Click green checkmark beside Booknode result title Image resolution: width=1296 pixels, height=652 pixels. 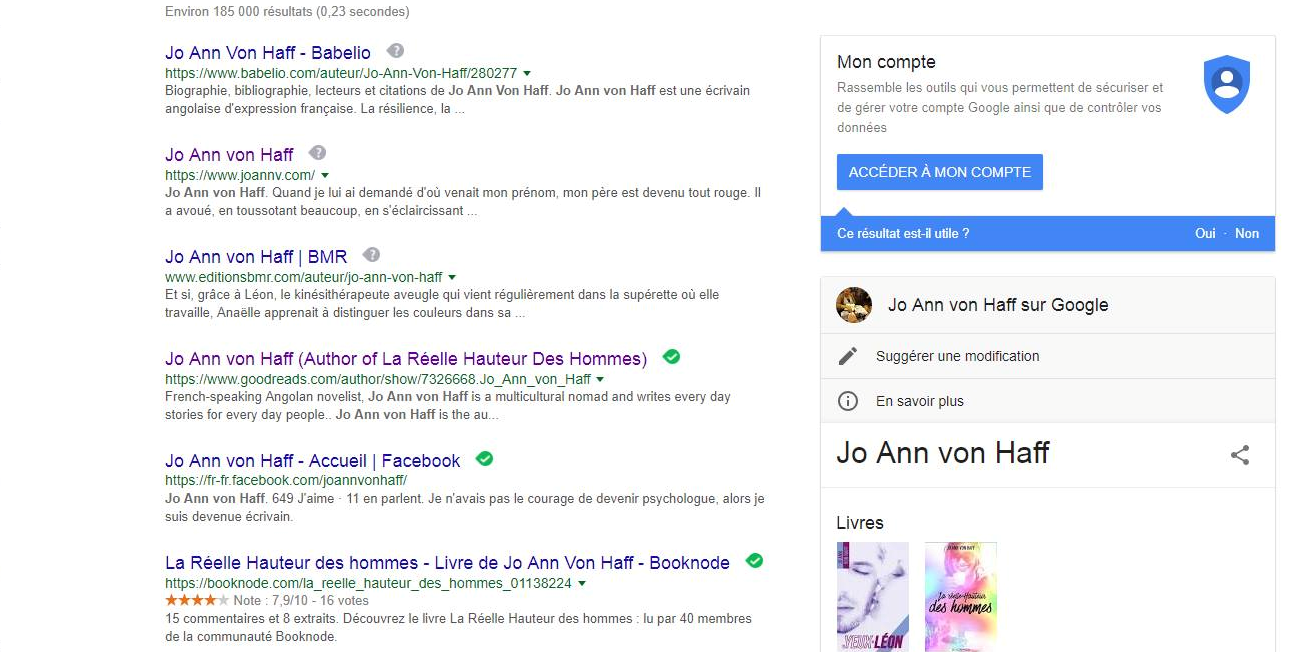coord(755,561)
